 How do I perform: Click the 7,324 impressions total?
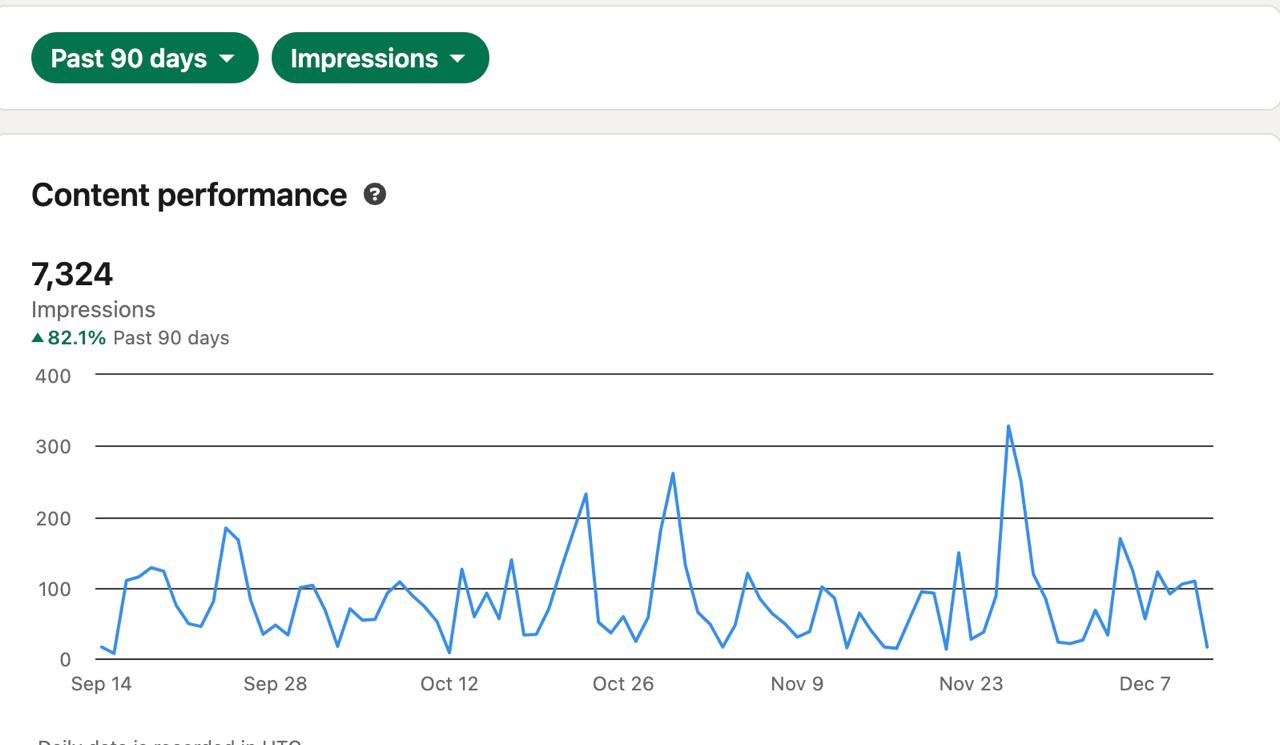pyautogui.click(x=72, y=273)
